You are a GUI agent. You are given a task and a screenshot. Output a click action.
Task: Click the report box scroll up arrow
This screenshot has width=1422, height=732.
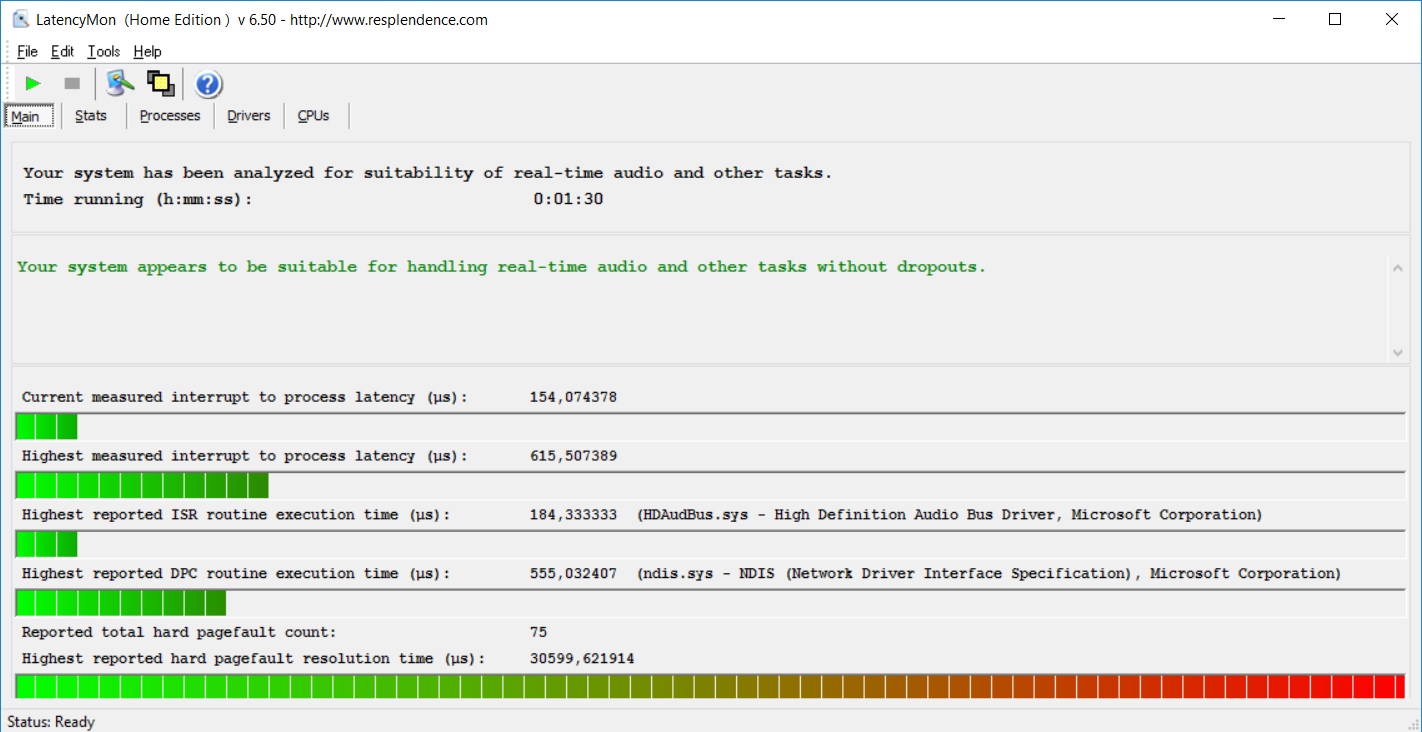point(1397,267)
